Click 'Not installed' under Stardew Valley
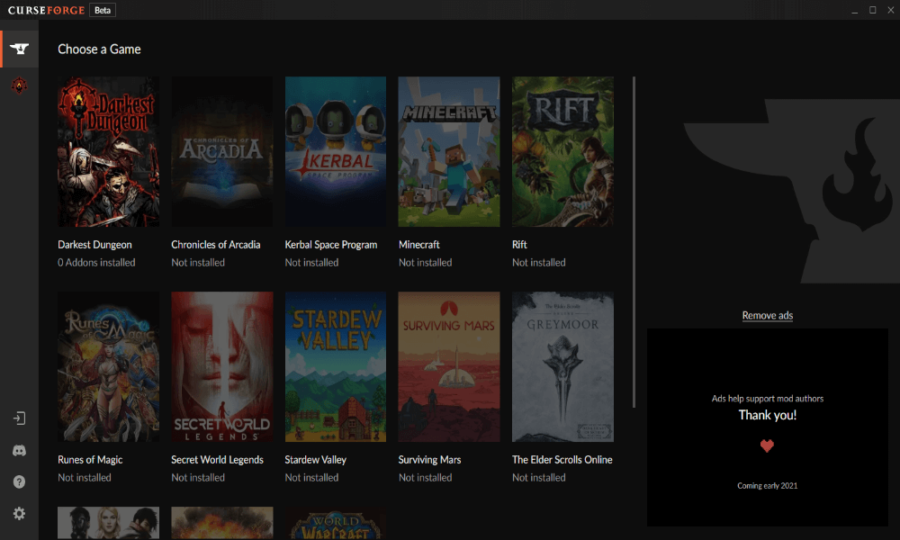Screen dimensions: 900x540 (312, 477)
